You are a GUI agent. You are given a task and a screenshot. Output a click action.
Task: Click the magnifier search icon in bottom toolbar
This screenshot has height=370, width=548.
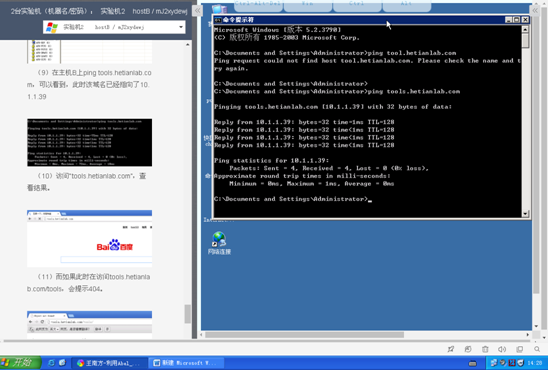click(x=537, y=349)
